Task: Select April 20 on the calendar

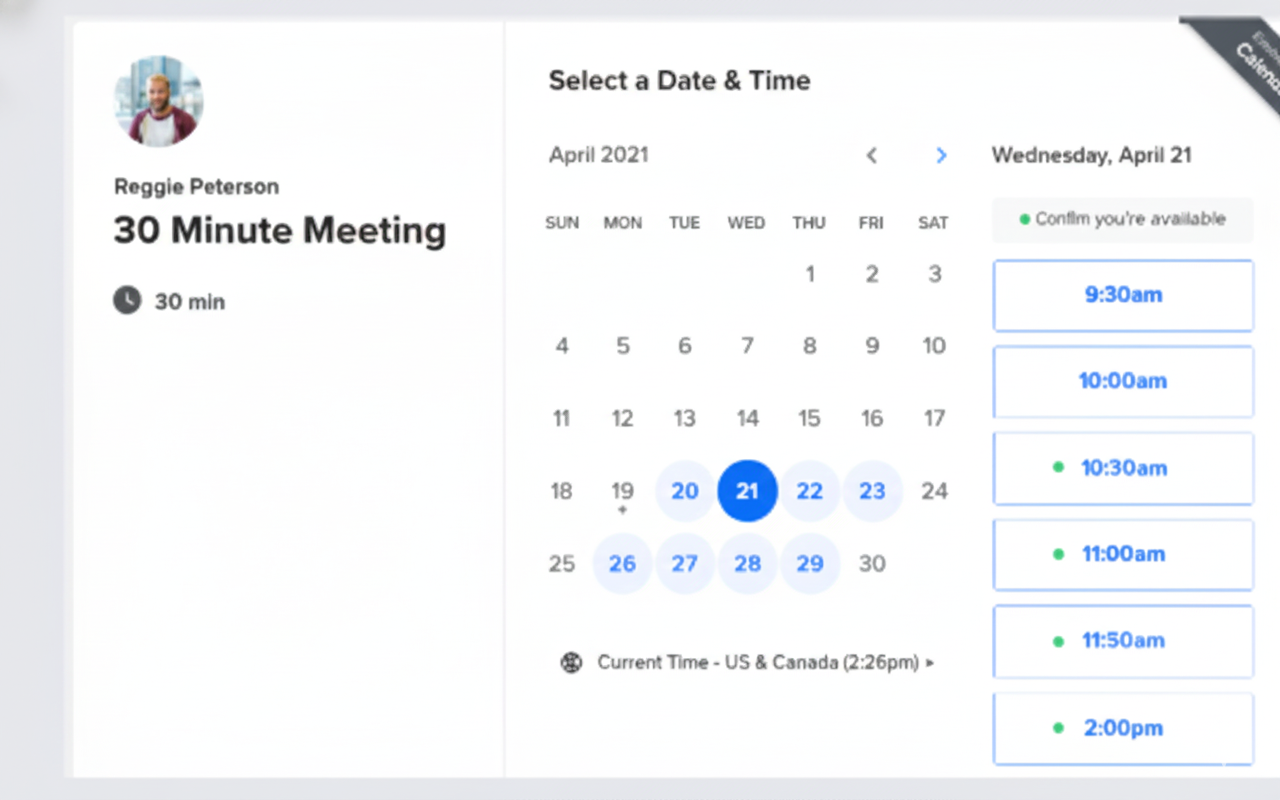Action: 685,491
